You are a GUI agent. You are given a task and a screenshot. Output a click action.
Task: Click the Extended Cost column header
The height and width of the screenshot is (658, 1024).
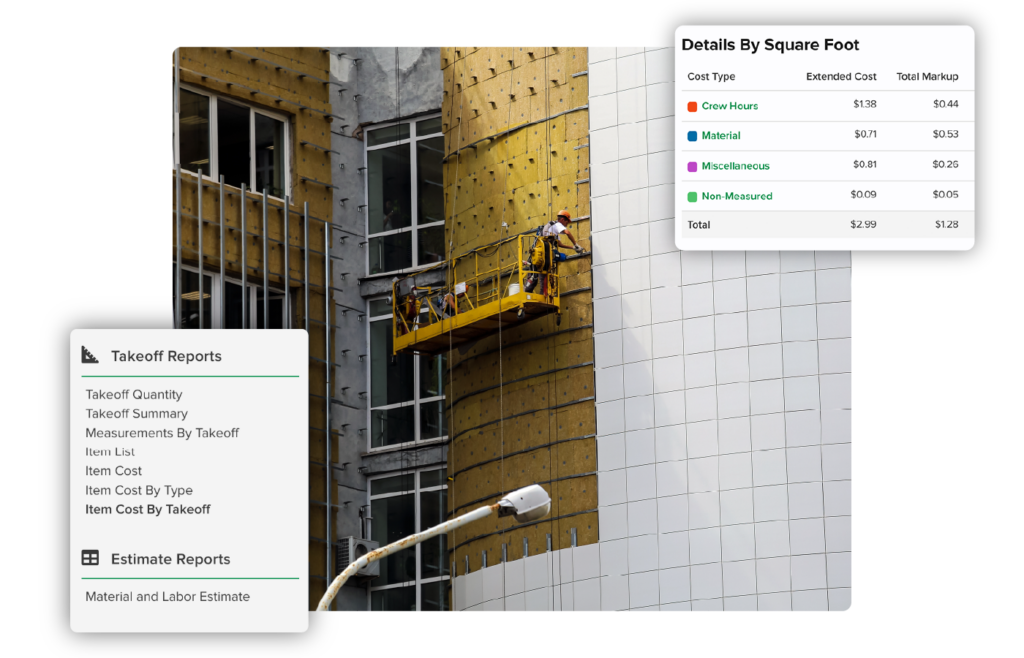841,77
